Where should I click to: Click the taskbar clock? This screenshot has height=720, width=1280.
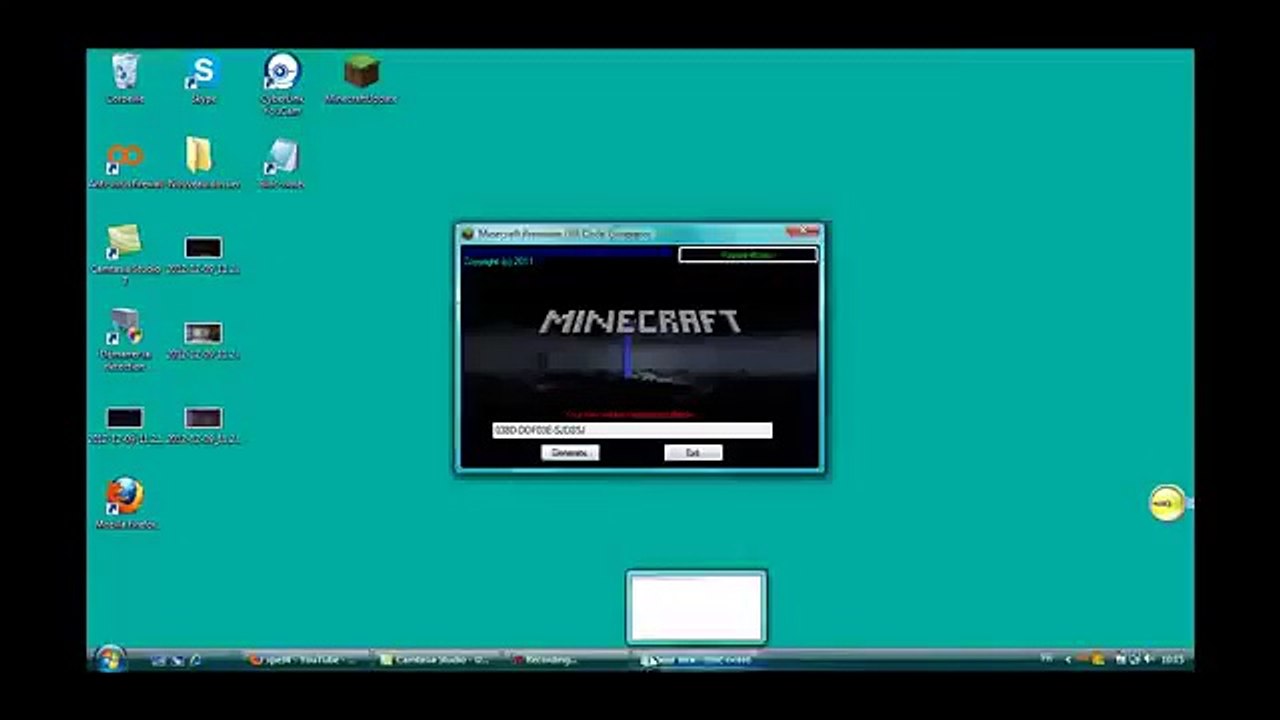(x=1172, y=660)
